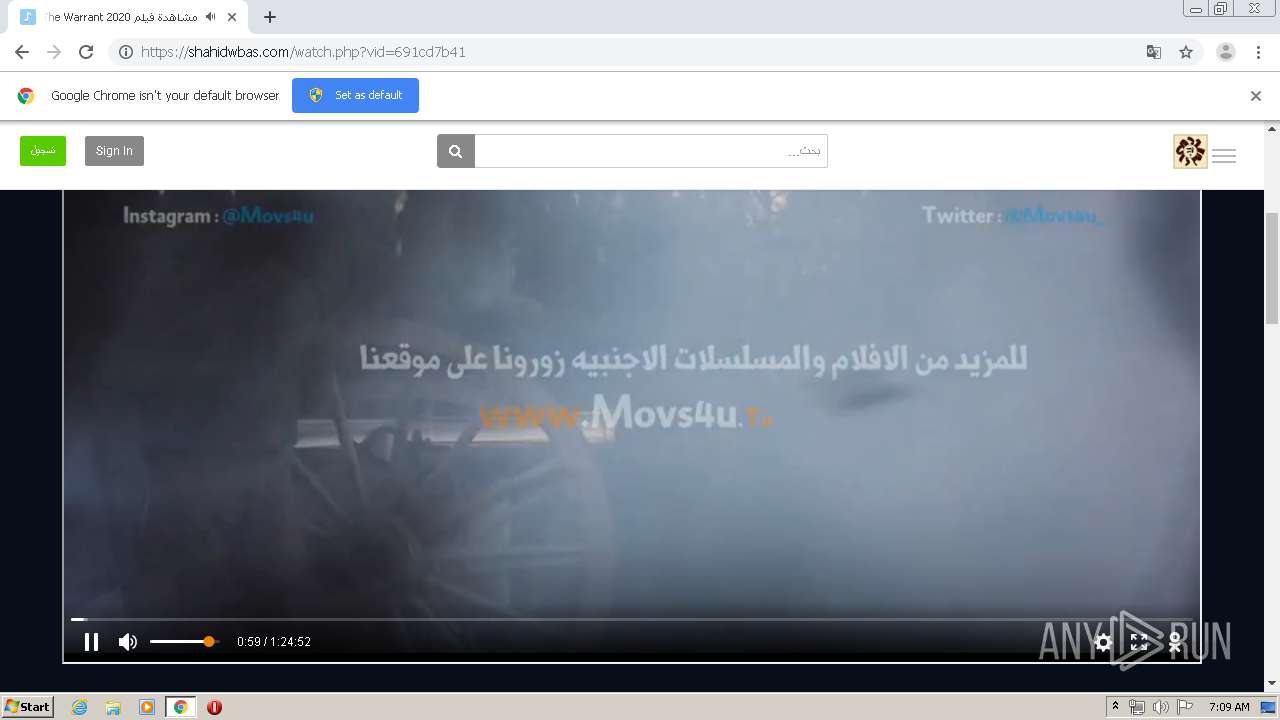Seek on the video progress bar

632,620
